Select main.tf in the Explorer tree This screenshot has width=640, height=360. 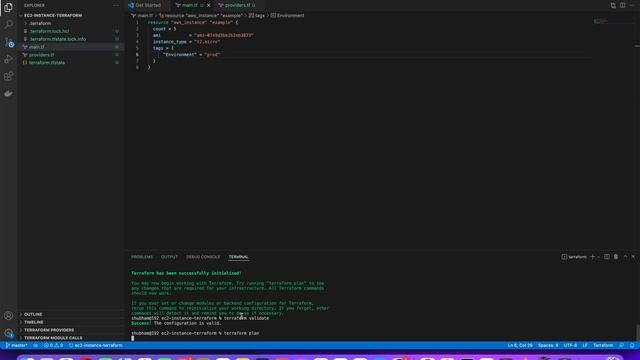[x=71, y=47]
